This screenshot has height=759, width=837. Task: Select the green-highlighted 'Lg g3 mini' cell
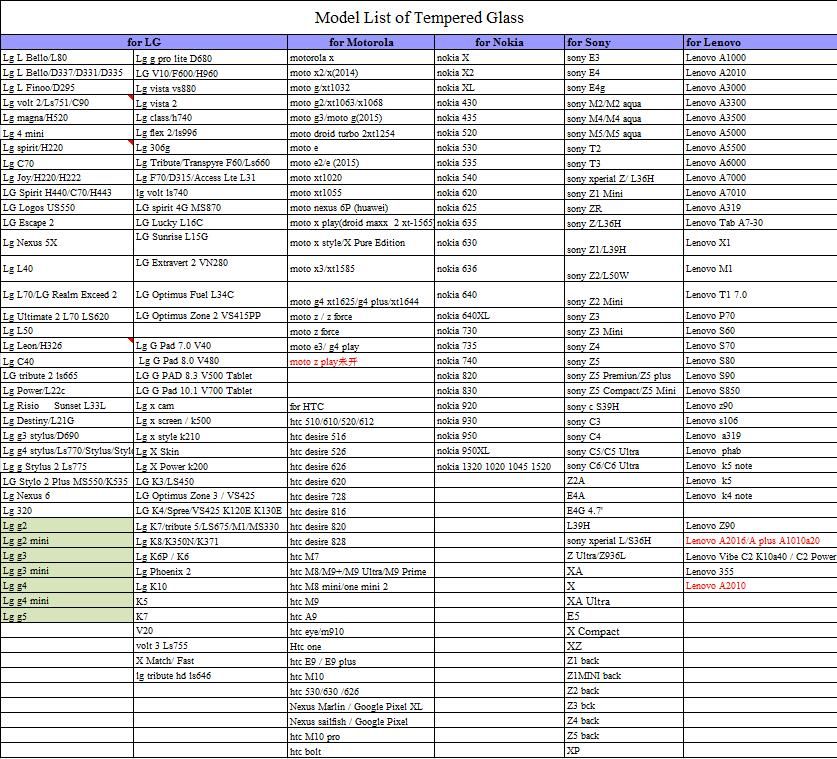[x=67, y=571]
